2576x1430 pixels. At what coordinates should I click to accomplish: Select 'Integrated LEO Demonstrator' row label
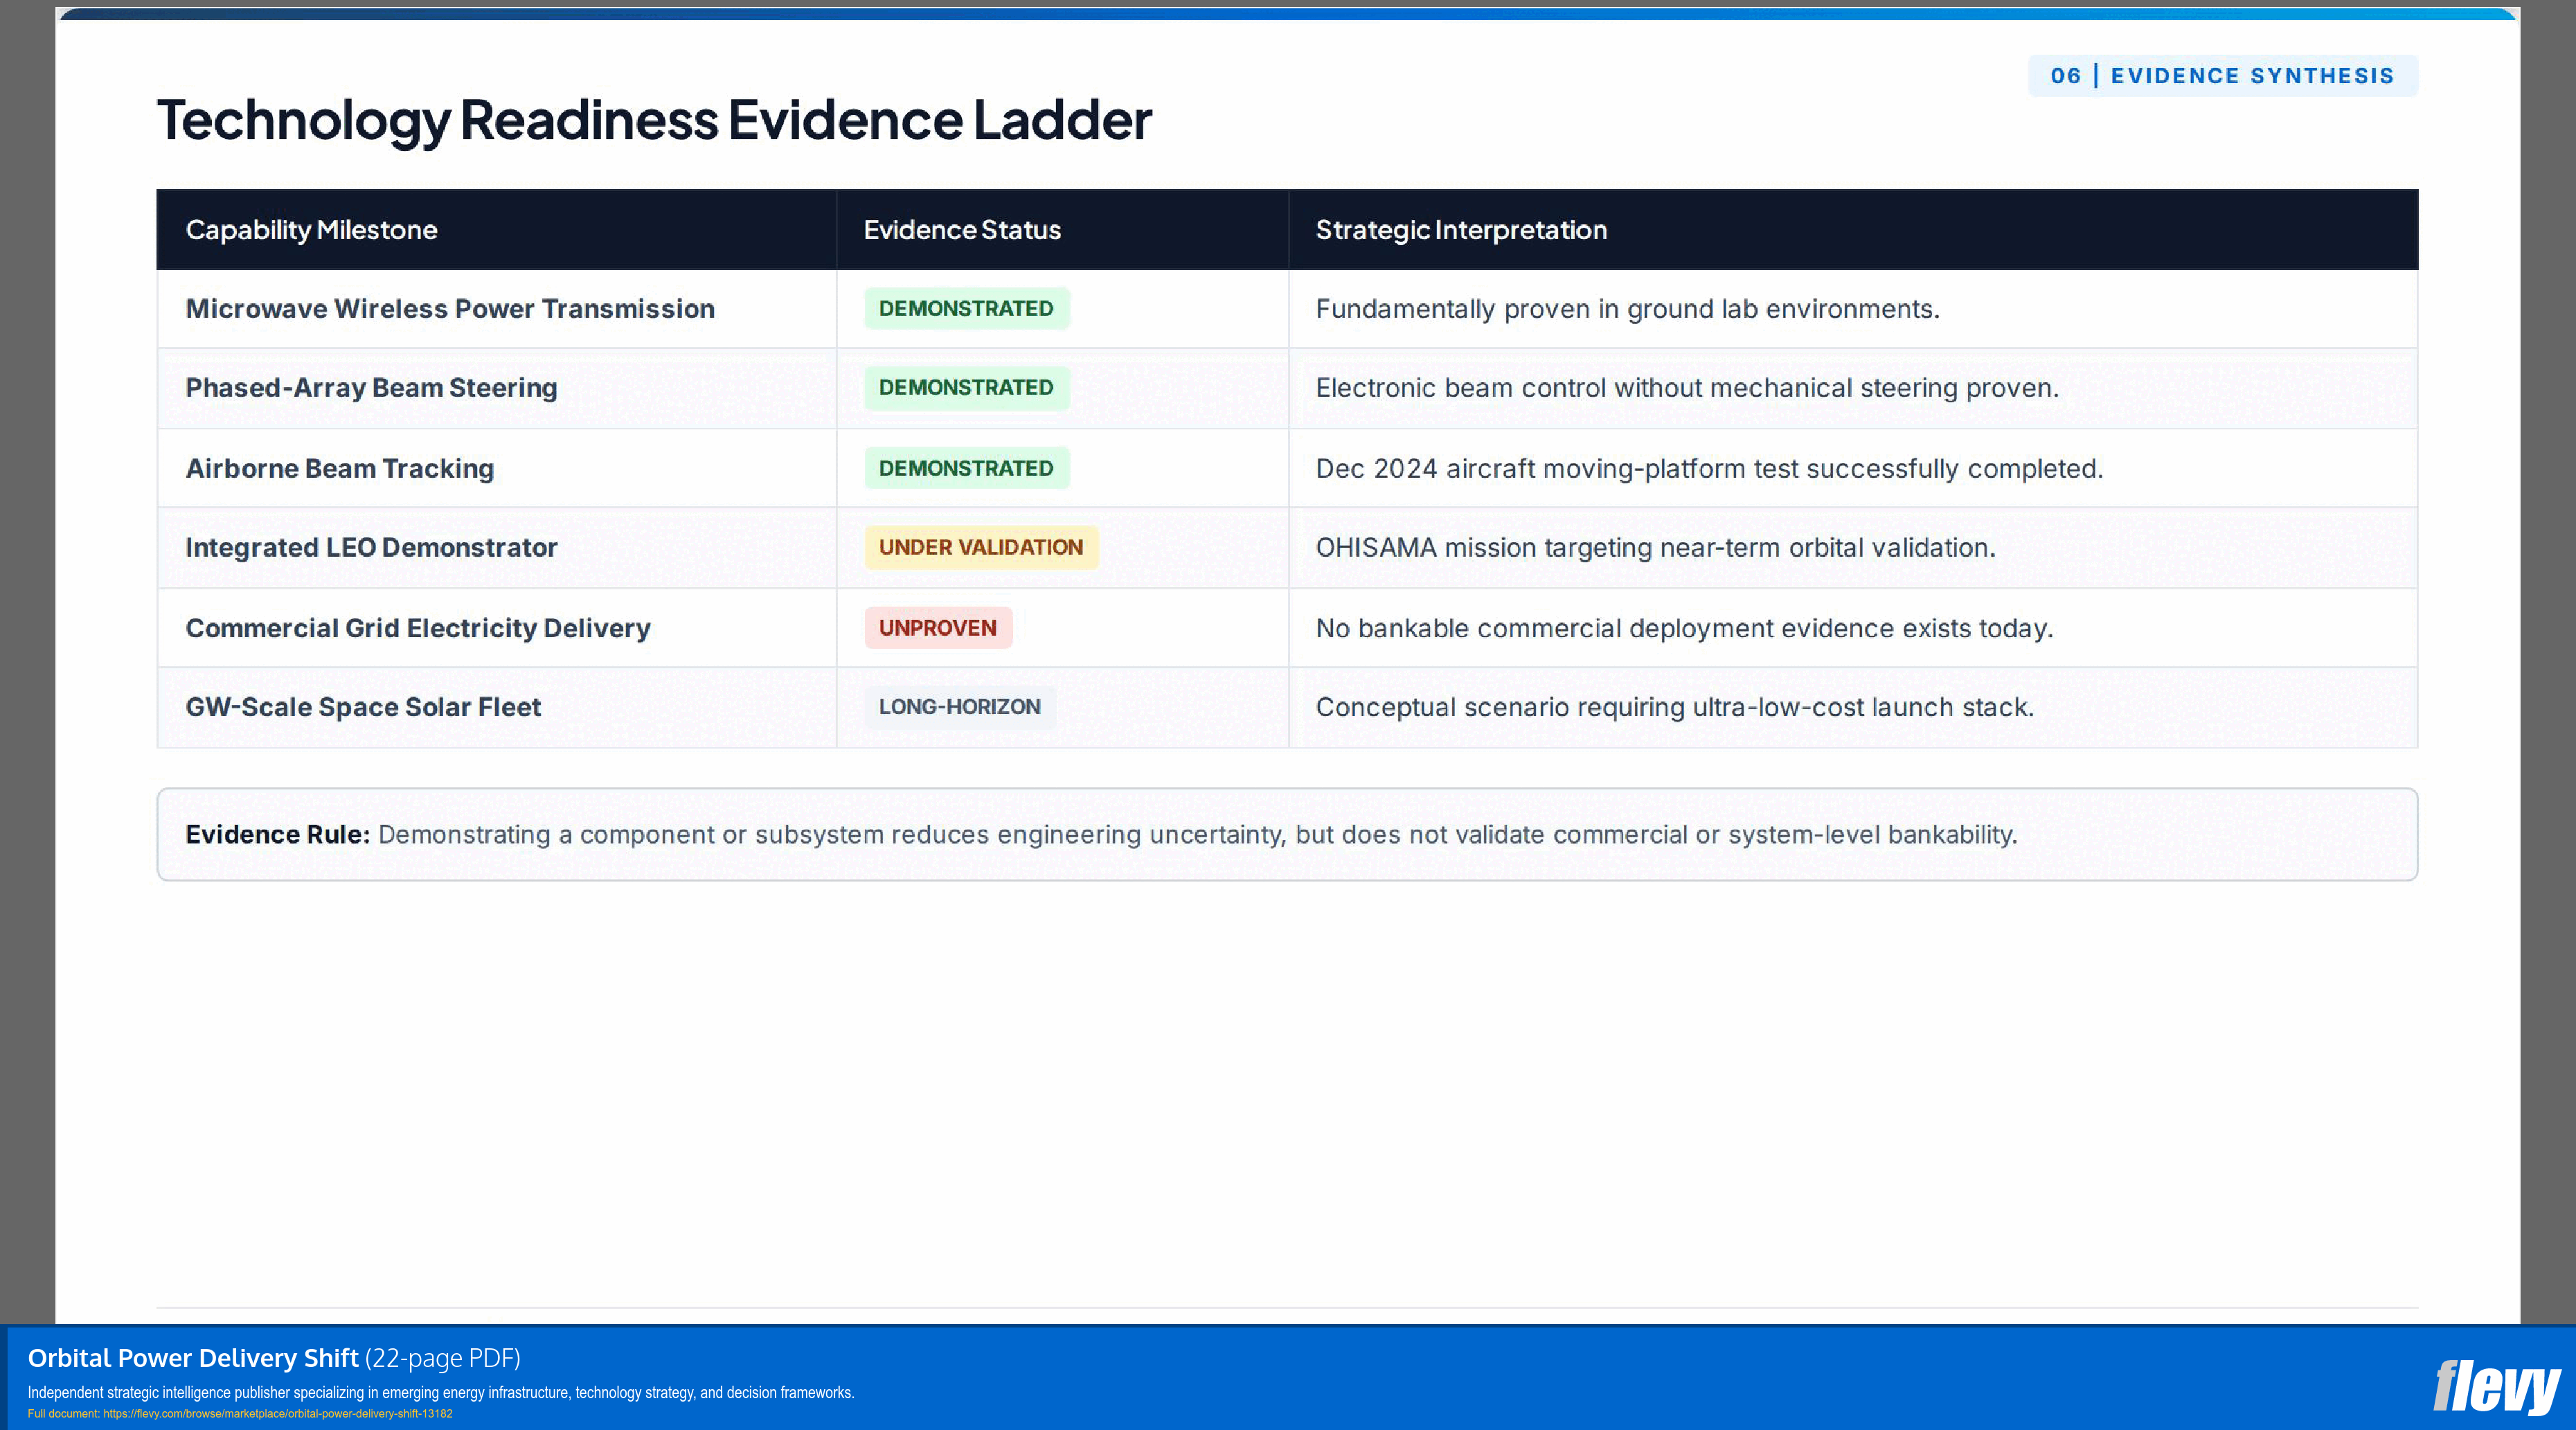(371, 548)
